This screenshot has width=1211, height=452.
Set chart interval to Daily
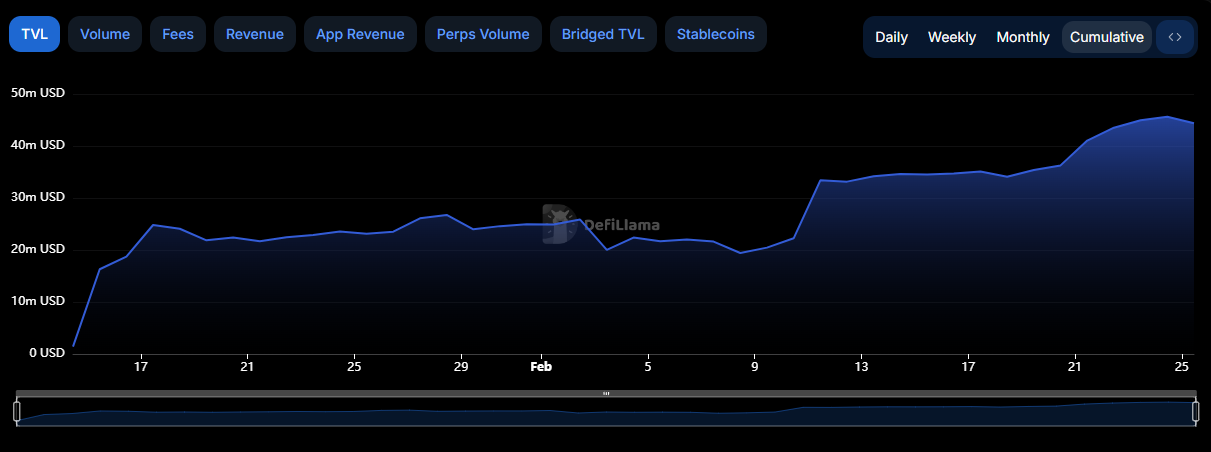(x=891, y=37)
